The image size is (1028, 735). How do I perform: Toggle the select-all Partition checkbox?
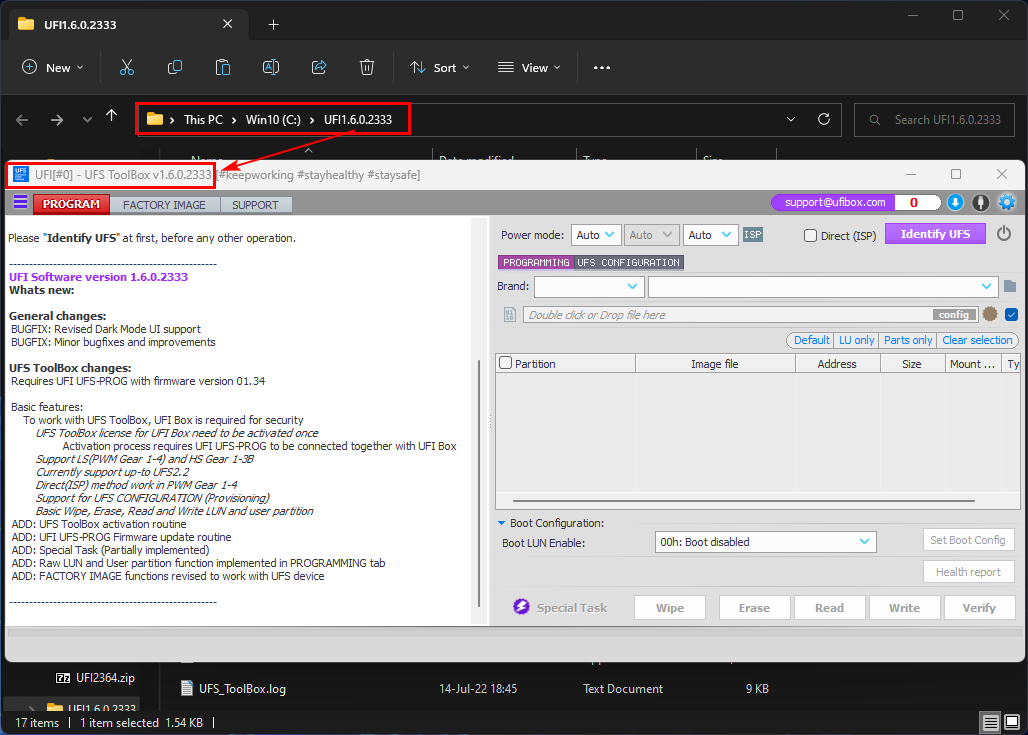[506, 364]
